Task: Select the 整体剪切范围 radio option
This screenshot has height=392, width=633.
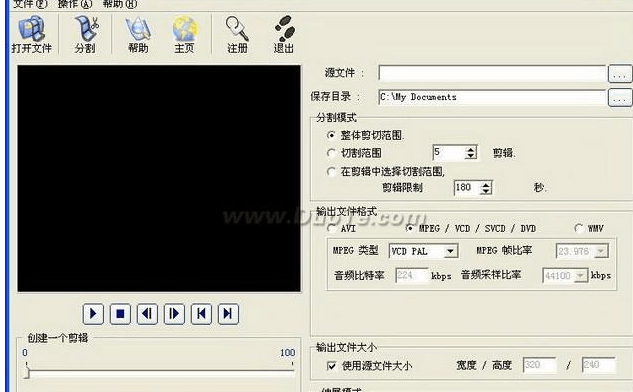Action: coord(331,135)
